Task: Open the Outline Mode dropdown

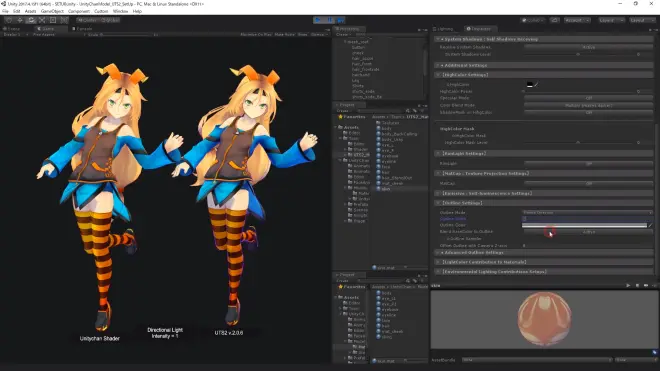Action: pos(588,213)
